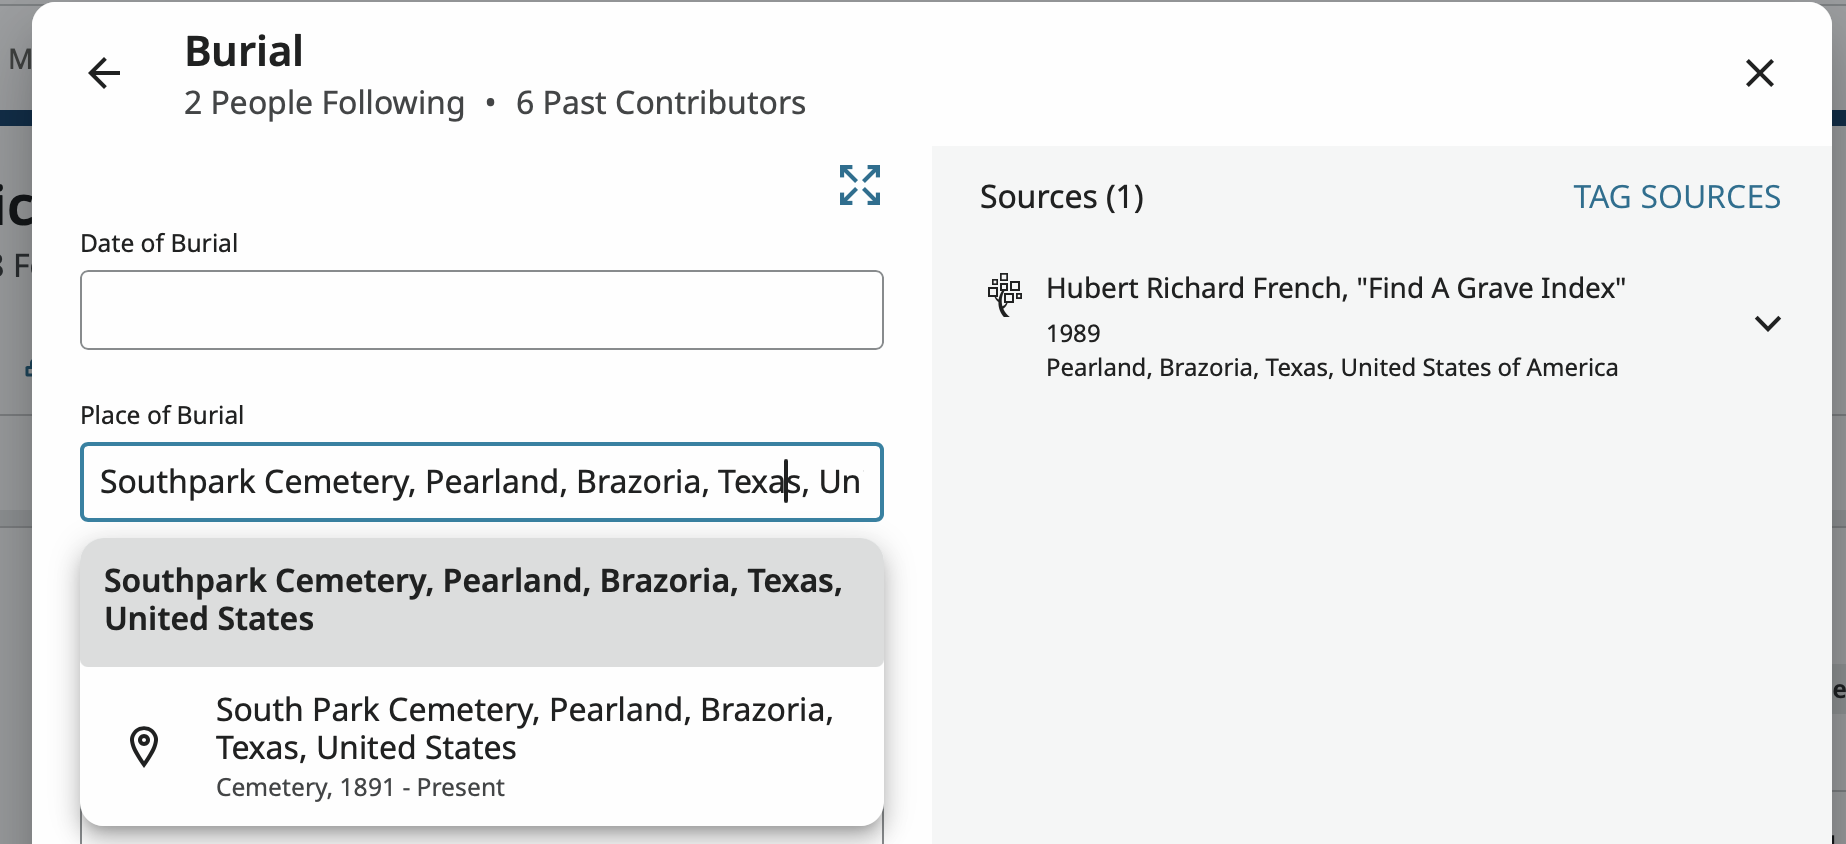Click the source's Pearland, Brazoria location text
Viewport: 1846px width, 844px height.
1331,368
